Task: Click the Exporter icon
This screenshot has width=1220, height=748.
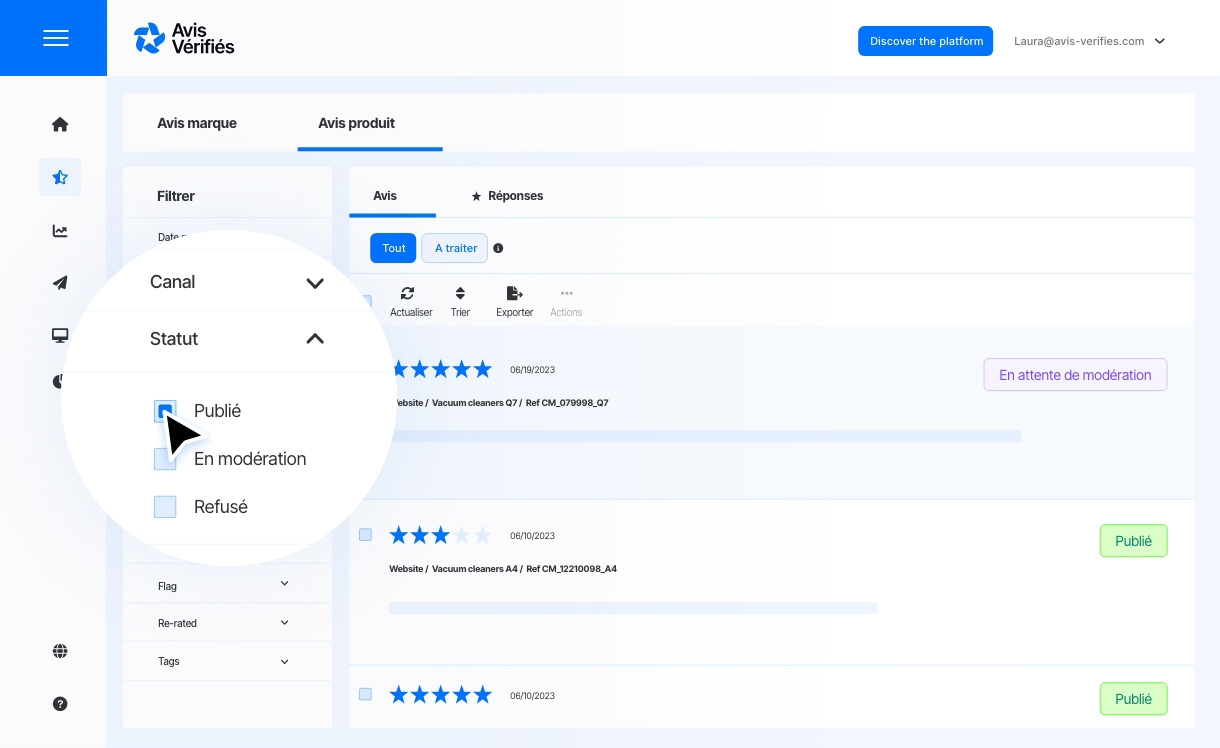Action: point(514,294)
